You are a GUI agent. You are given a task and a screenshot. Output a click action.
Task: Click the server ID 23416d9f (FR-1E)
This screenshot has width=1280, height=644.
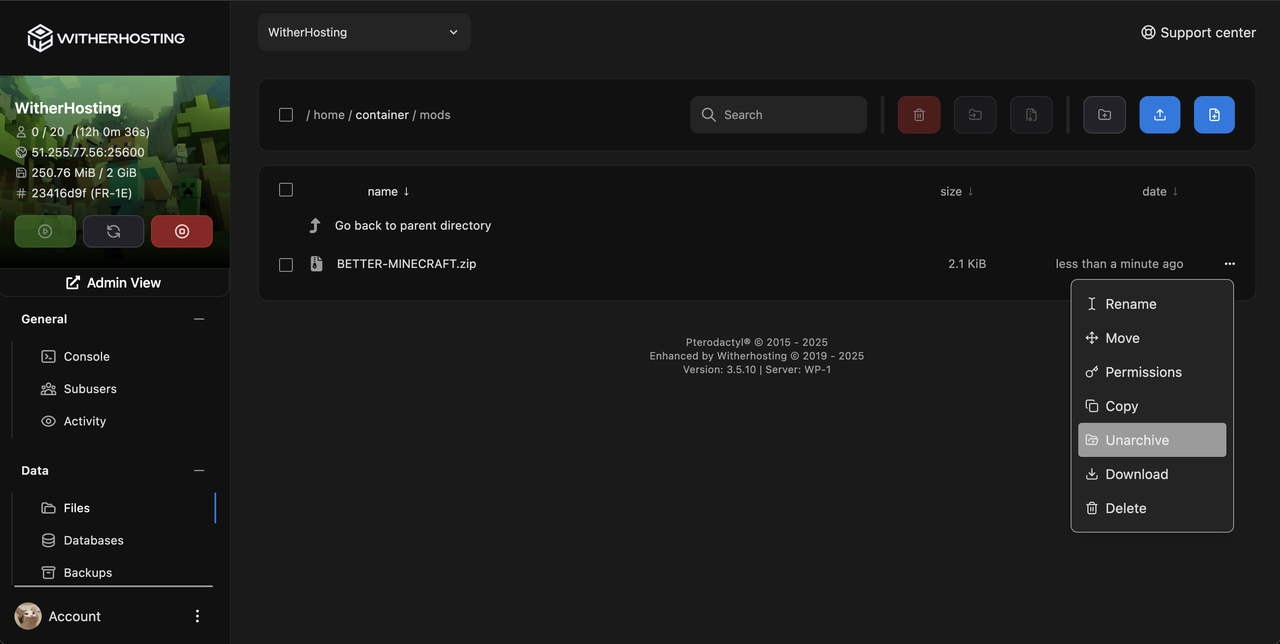pyautogui.click(x=81, y=193)
